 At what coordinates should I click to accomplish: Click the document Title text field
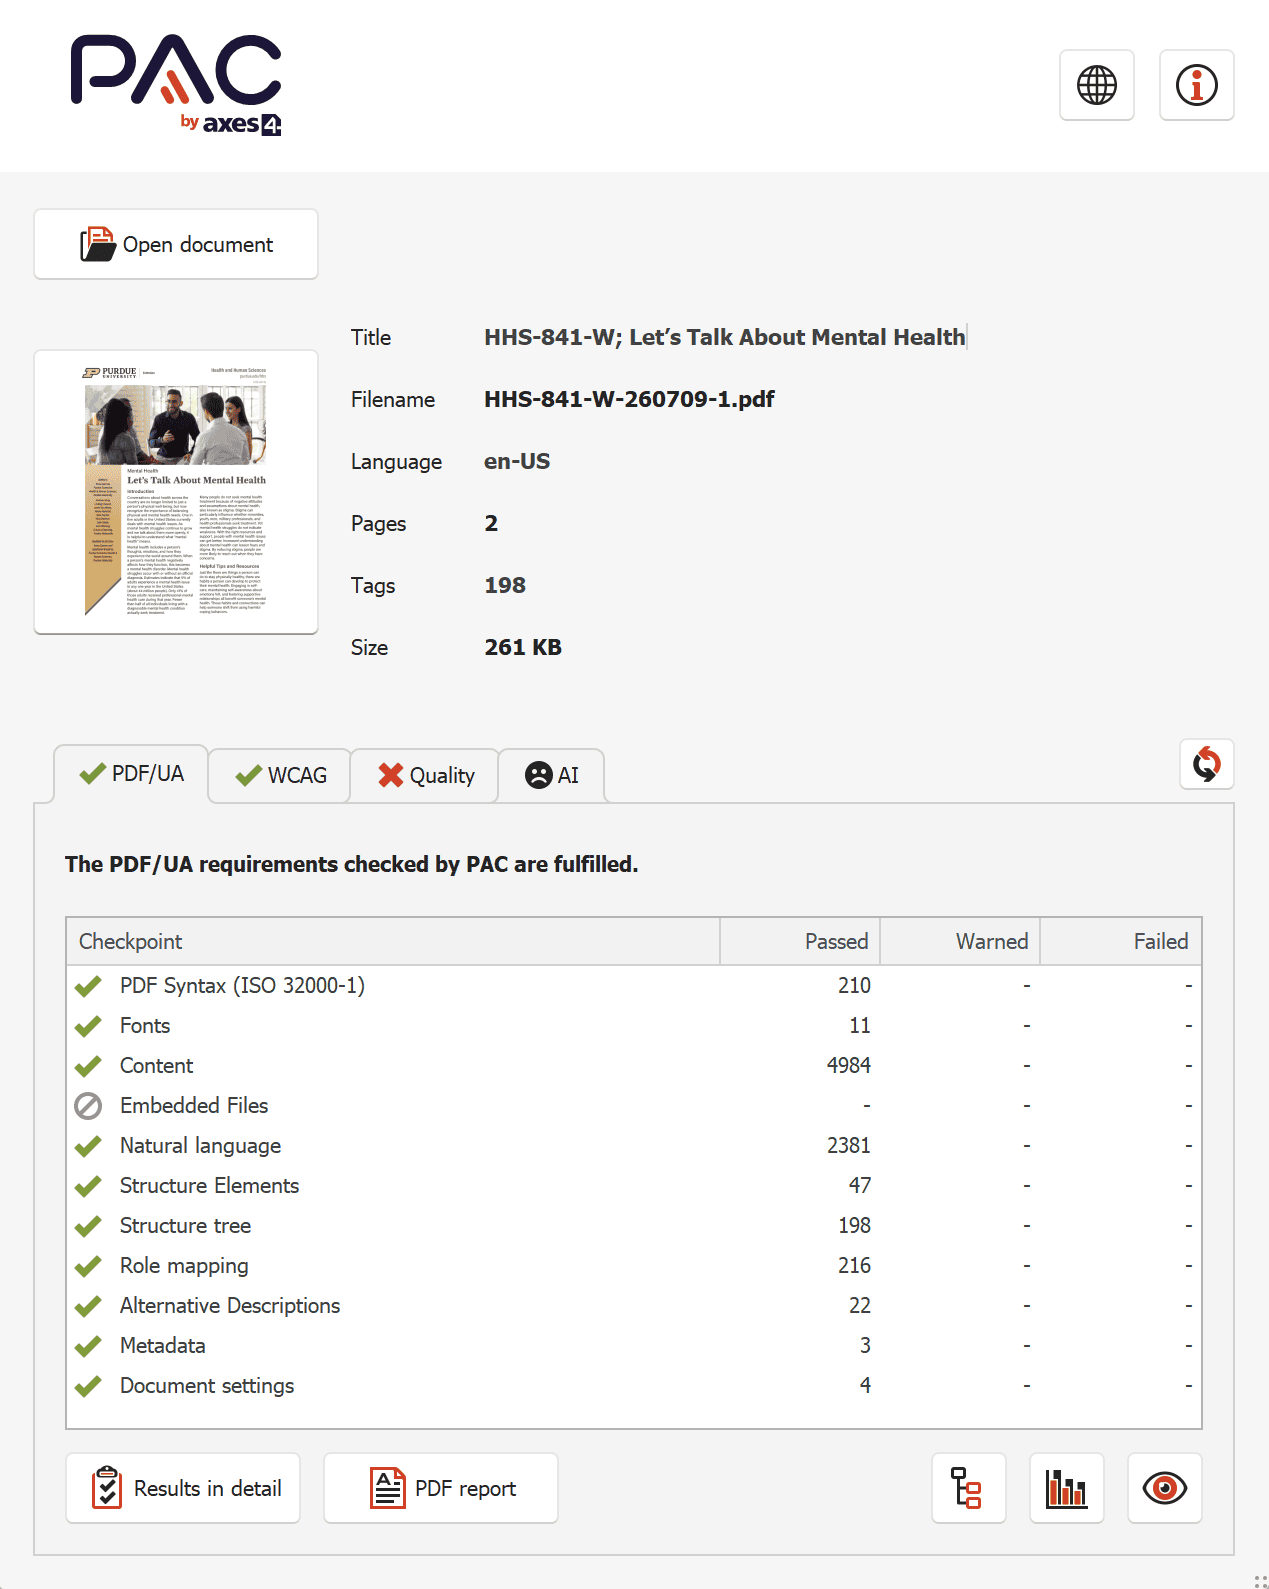tap(725, 337)
